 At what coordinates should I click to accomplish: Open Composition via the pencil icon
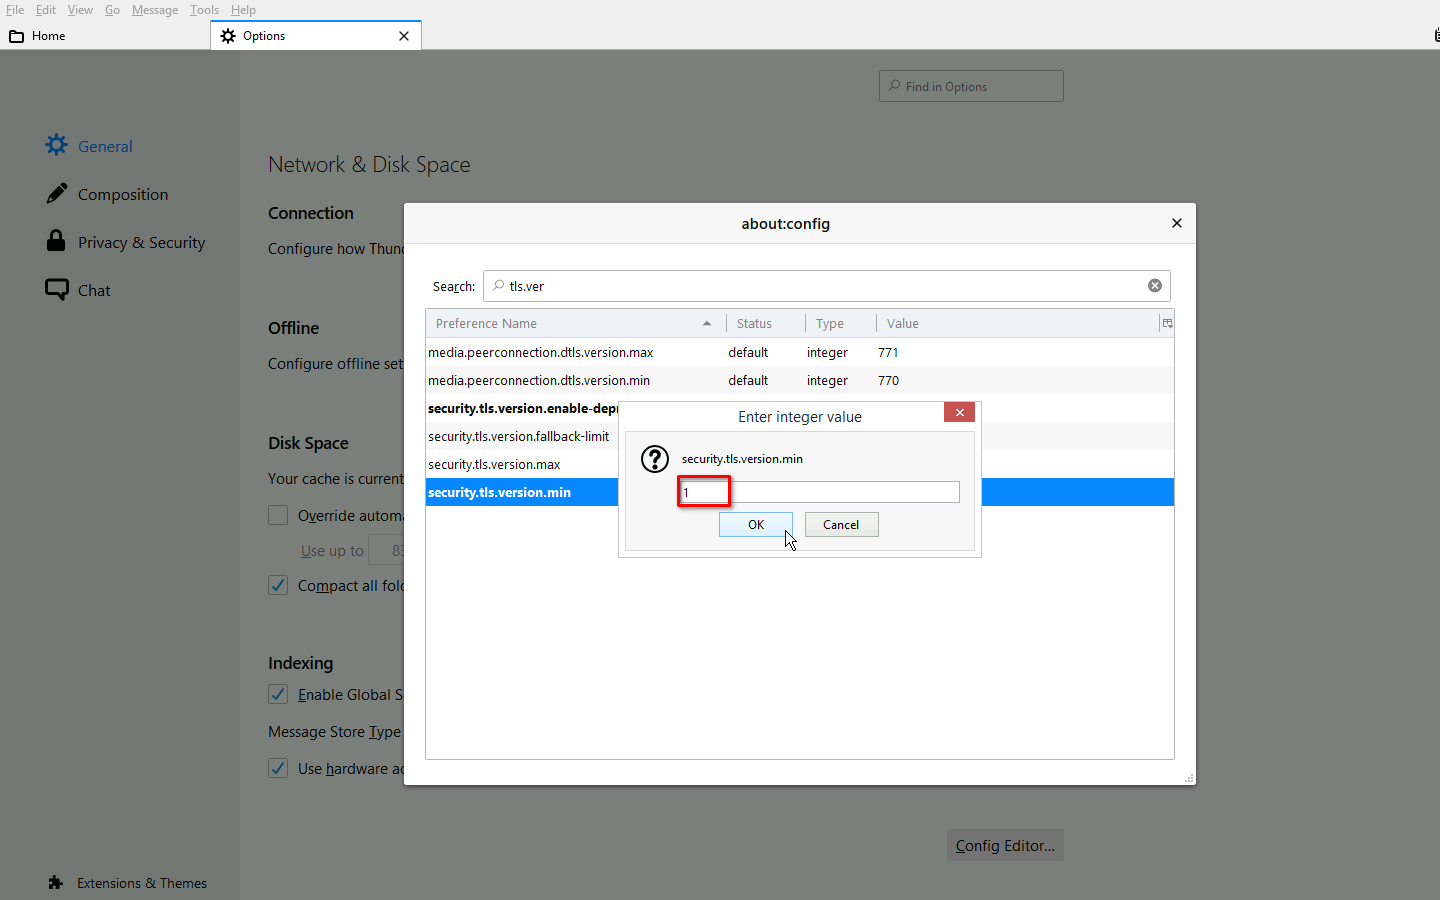point(57,193)
